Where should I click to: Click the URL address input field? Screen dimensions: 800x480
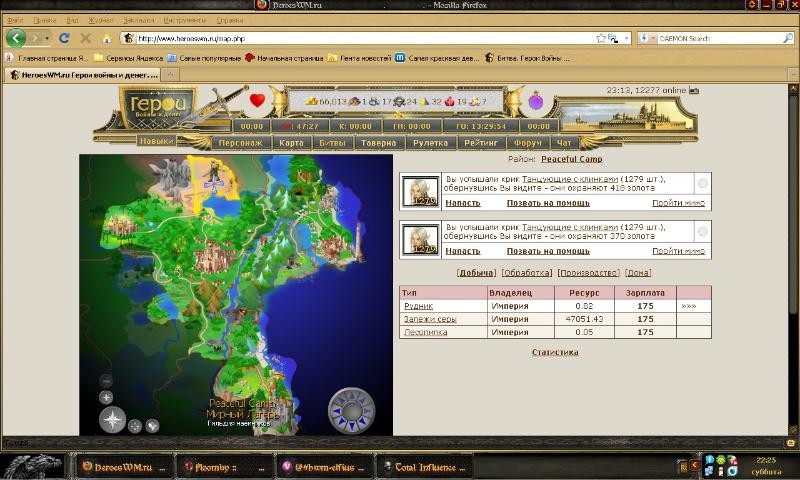click(x=365, y=38)
